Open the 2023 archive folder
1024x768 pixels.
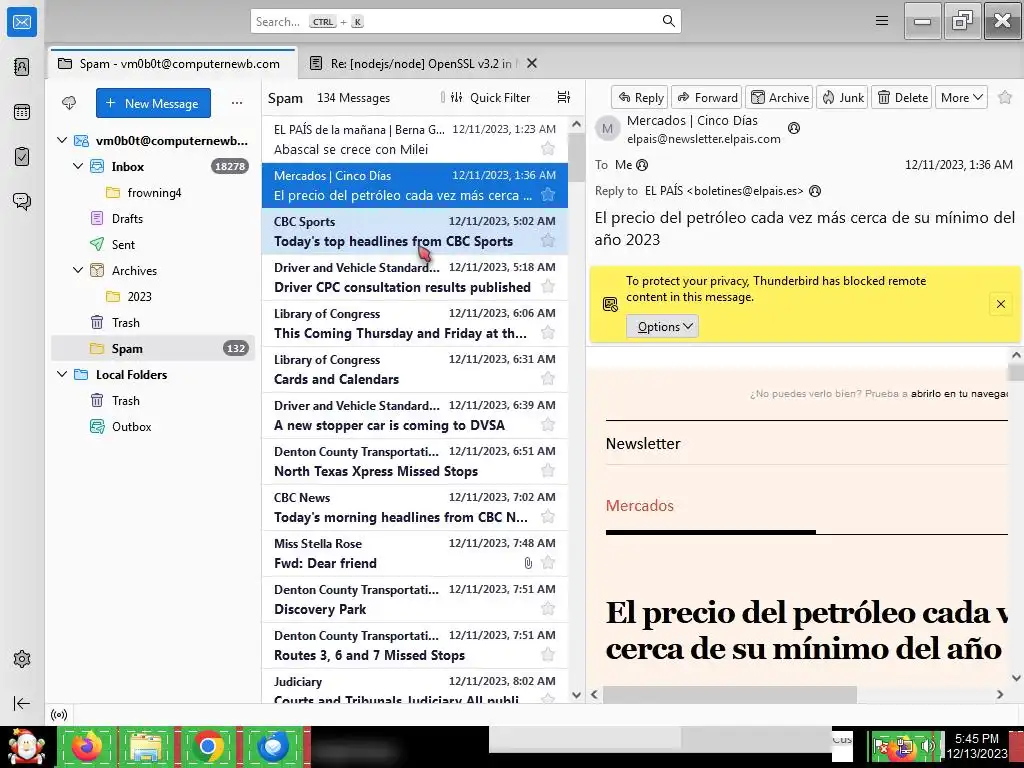click(x=153, y=296)
